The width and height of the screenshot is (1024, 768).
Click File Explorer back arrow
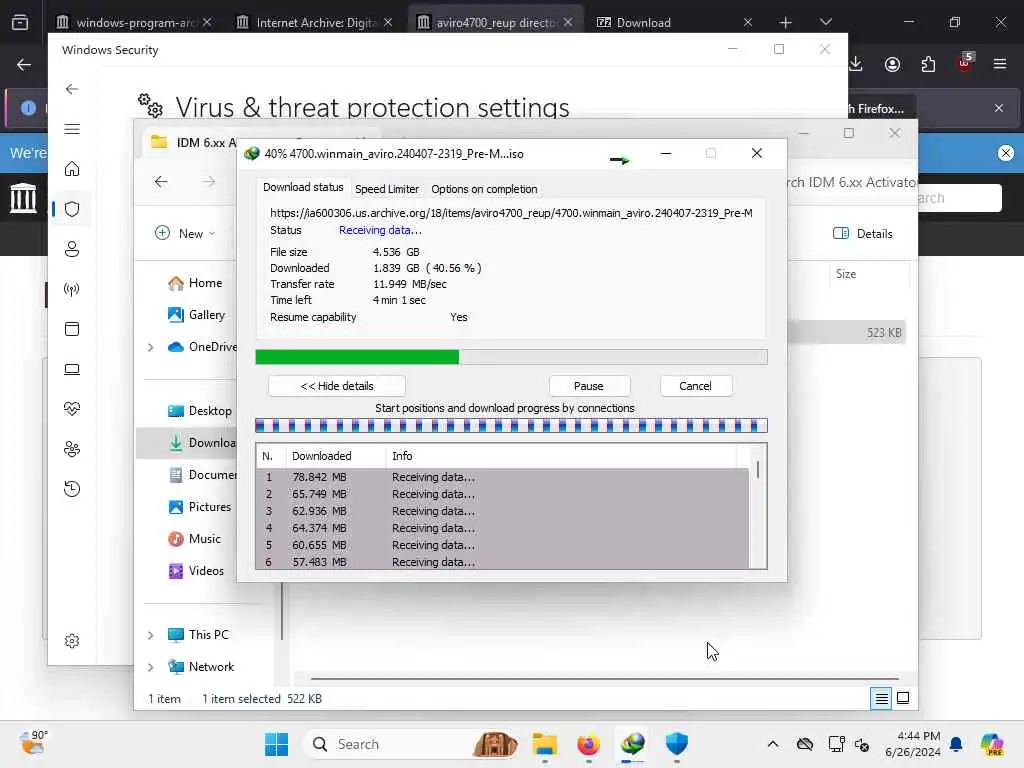coord(161,182)
